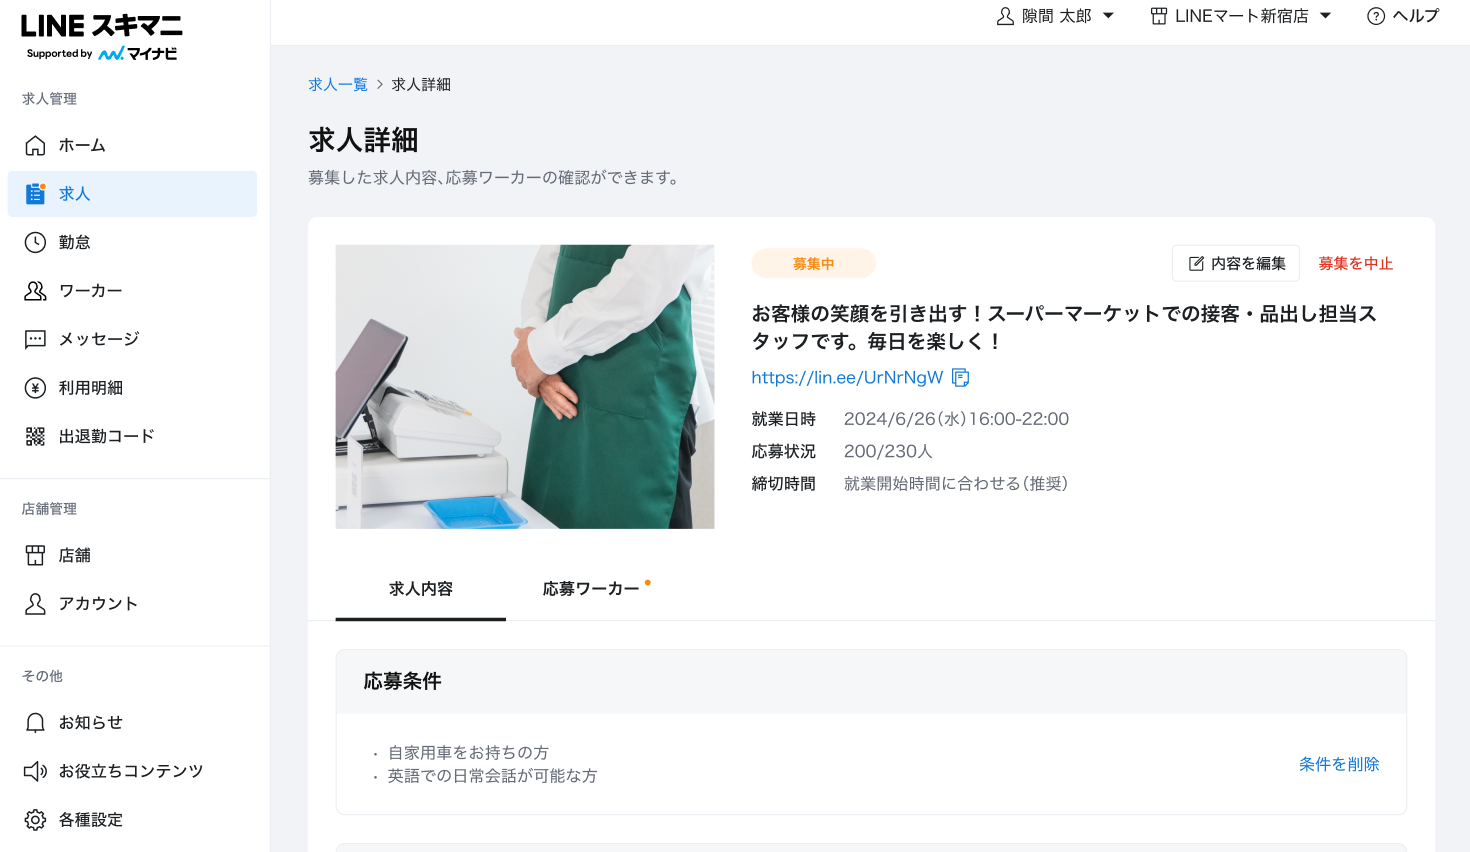1470x852 pixels.
Task: Open the lin.ee/UrNrNgW job link
Action: coord(847,378)
